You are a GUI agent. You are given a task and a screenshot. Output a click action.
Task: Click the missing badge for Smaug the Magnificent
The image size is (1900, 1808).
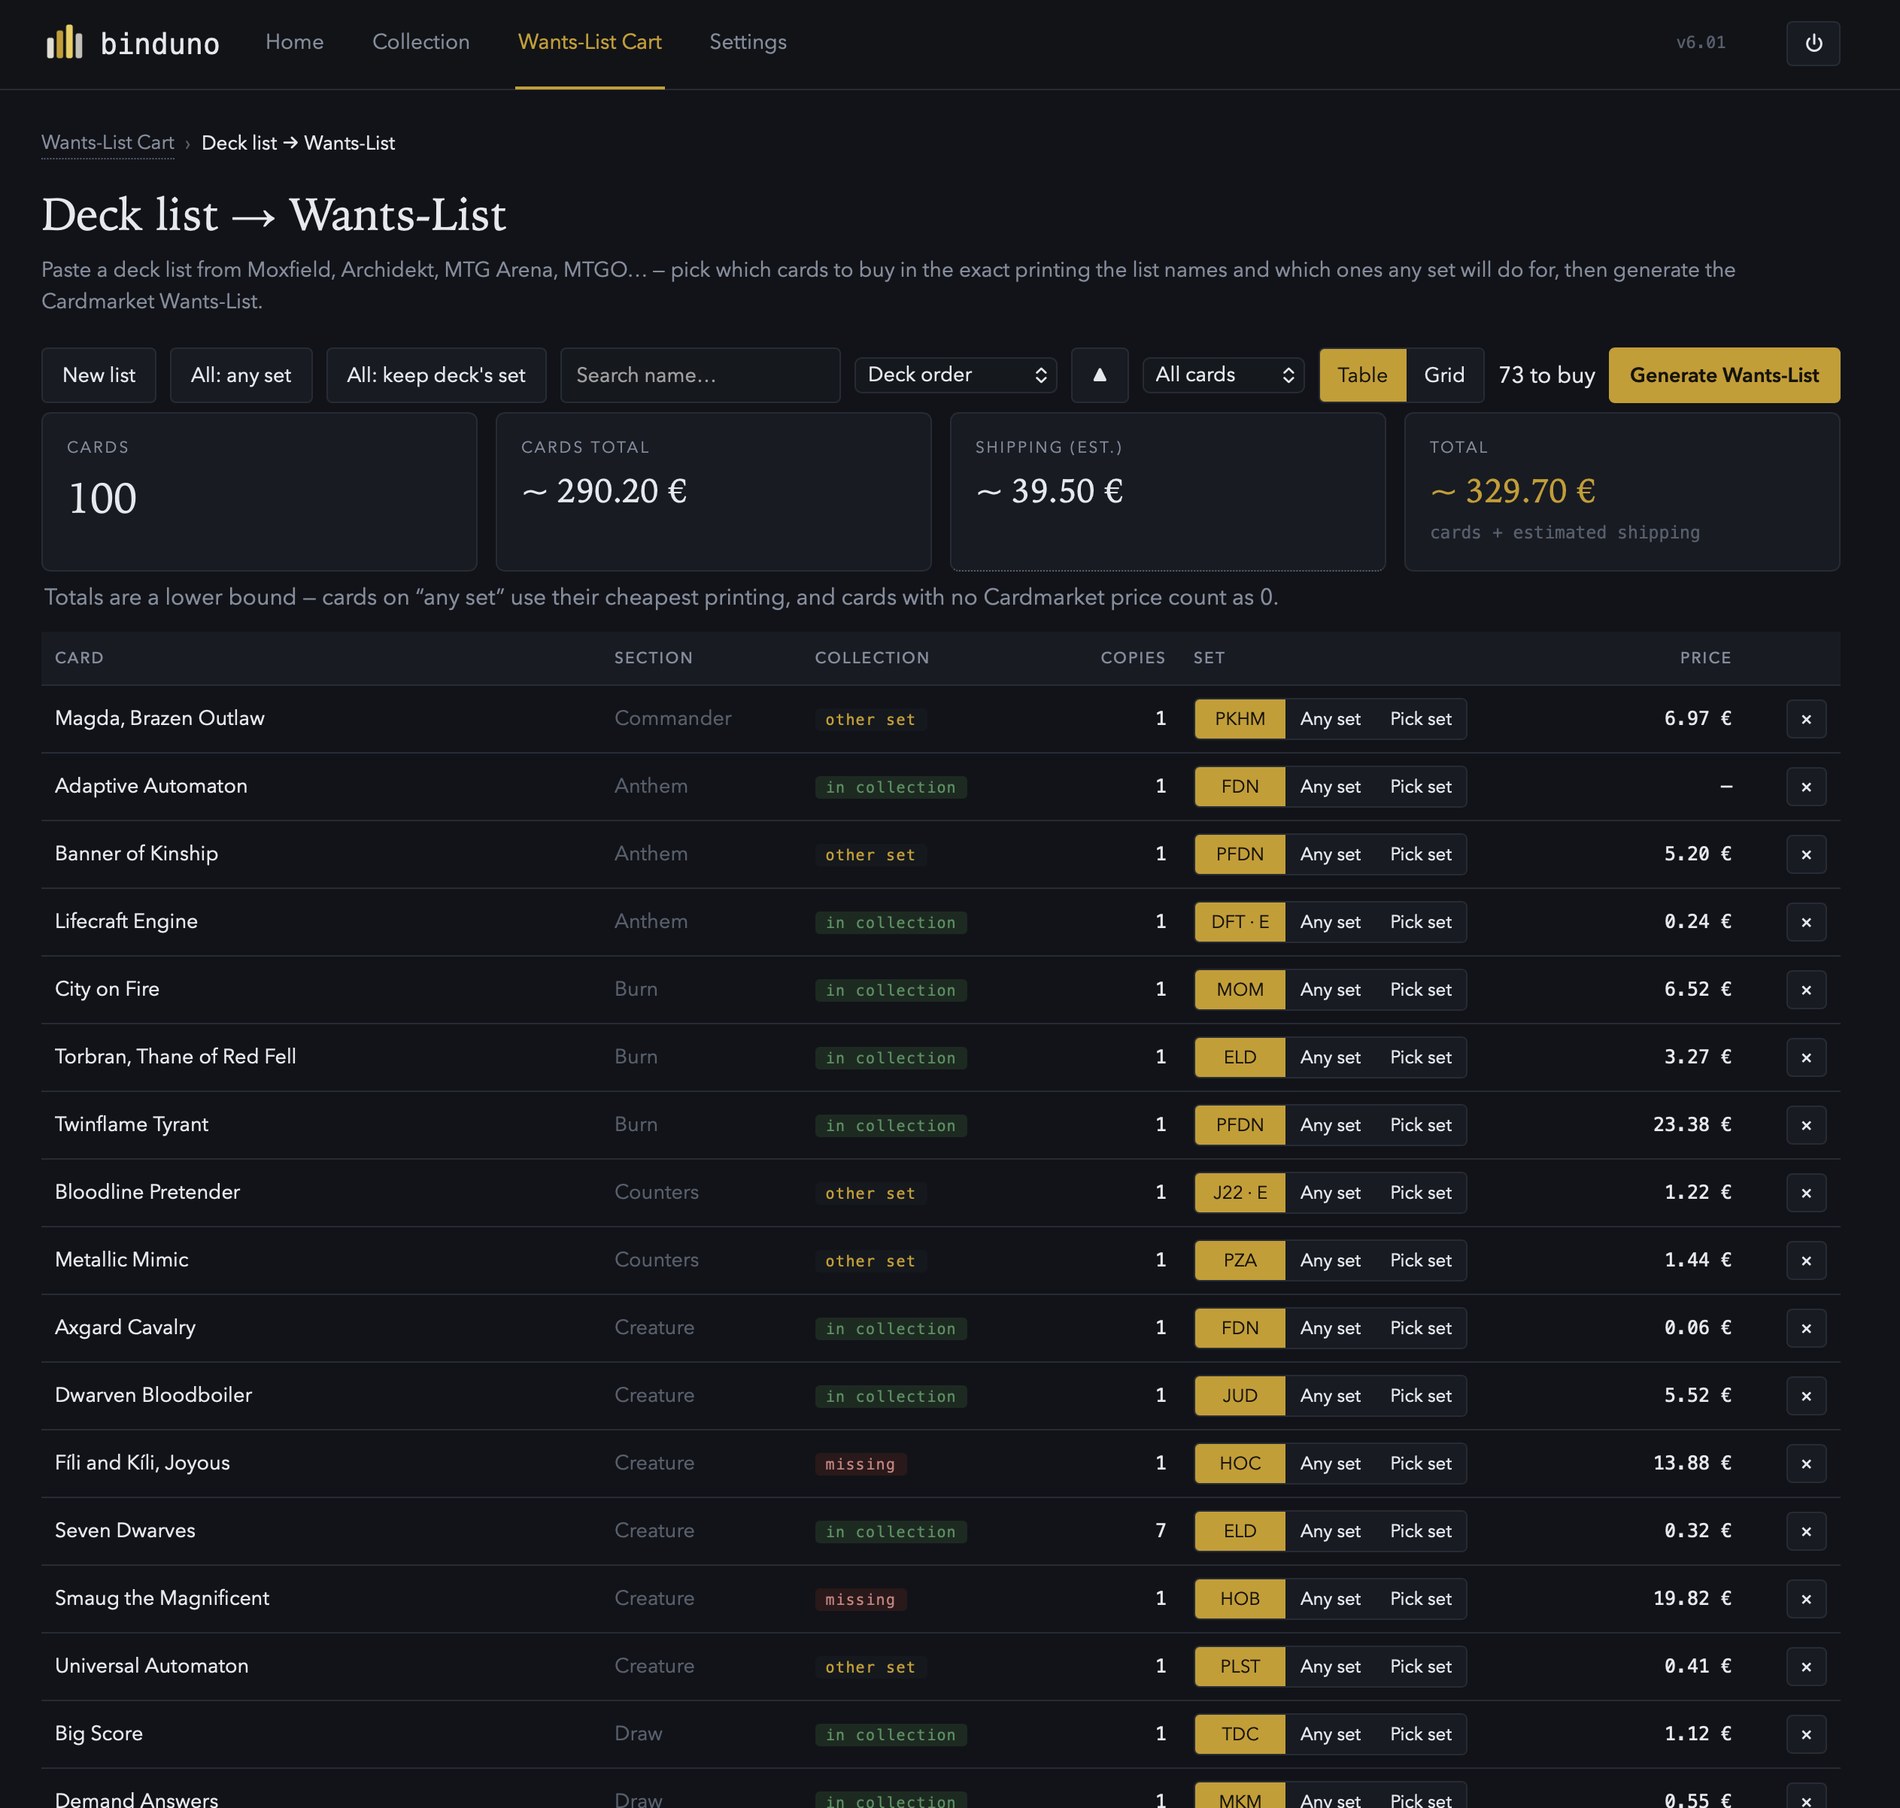pyautogui.click(x=860, y=1599)
